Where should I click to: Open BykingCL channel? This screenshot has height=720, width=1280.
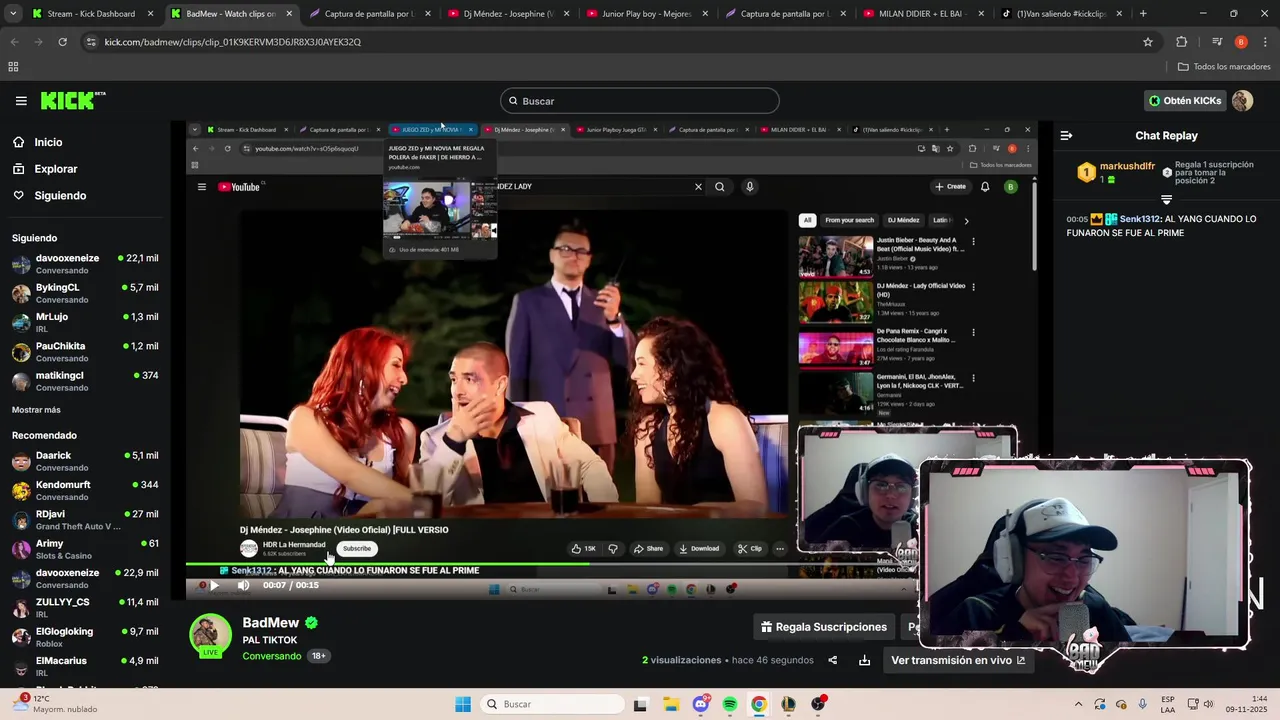pyautogui.click(x=85, y=293)
